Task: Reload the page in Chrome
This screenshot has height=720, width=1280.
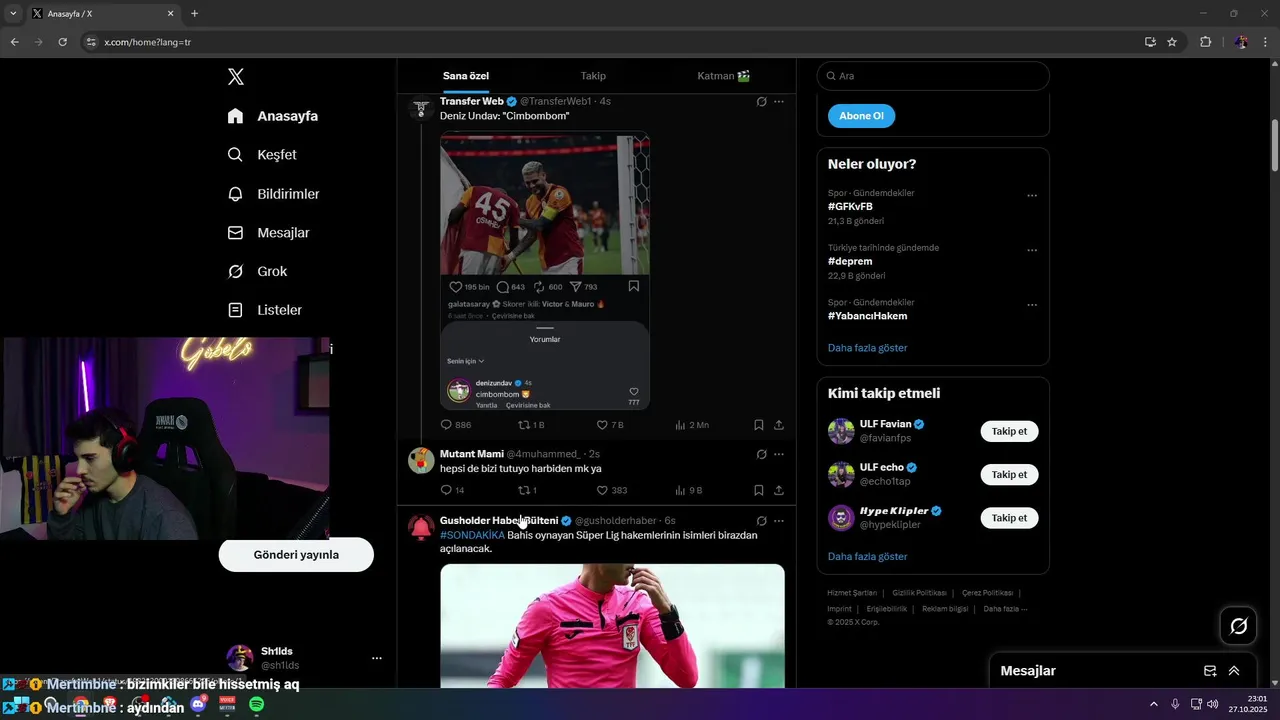Action: [x=62, y=42]
